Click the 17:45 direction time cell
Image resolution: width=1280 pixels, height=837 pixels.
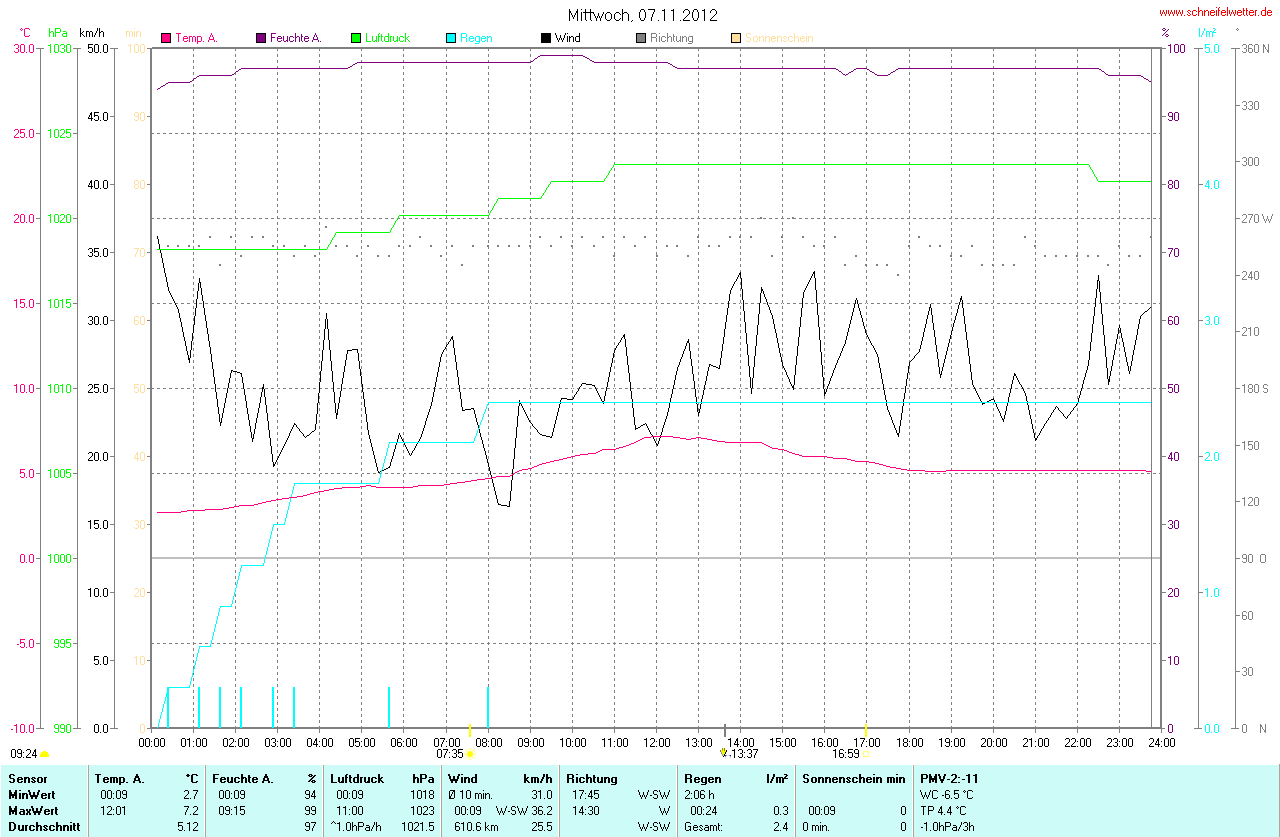click(585, 794)
